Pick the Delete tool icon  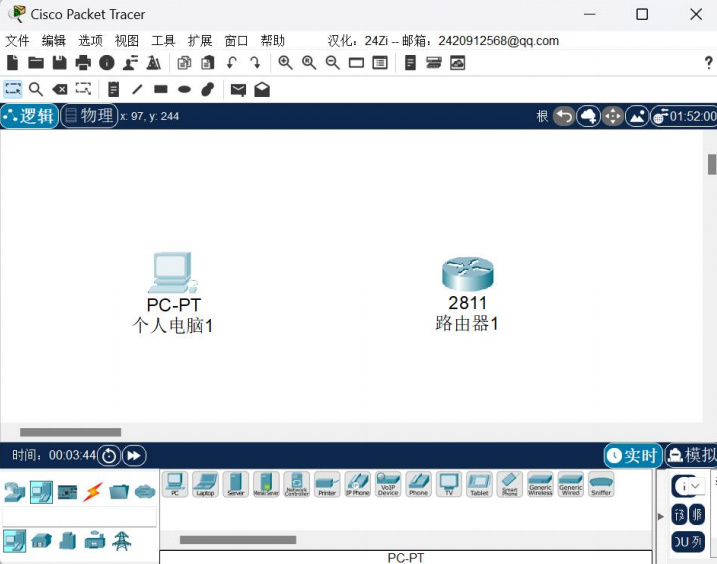click(x=60, y=89)
